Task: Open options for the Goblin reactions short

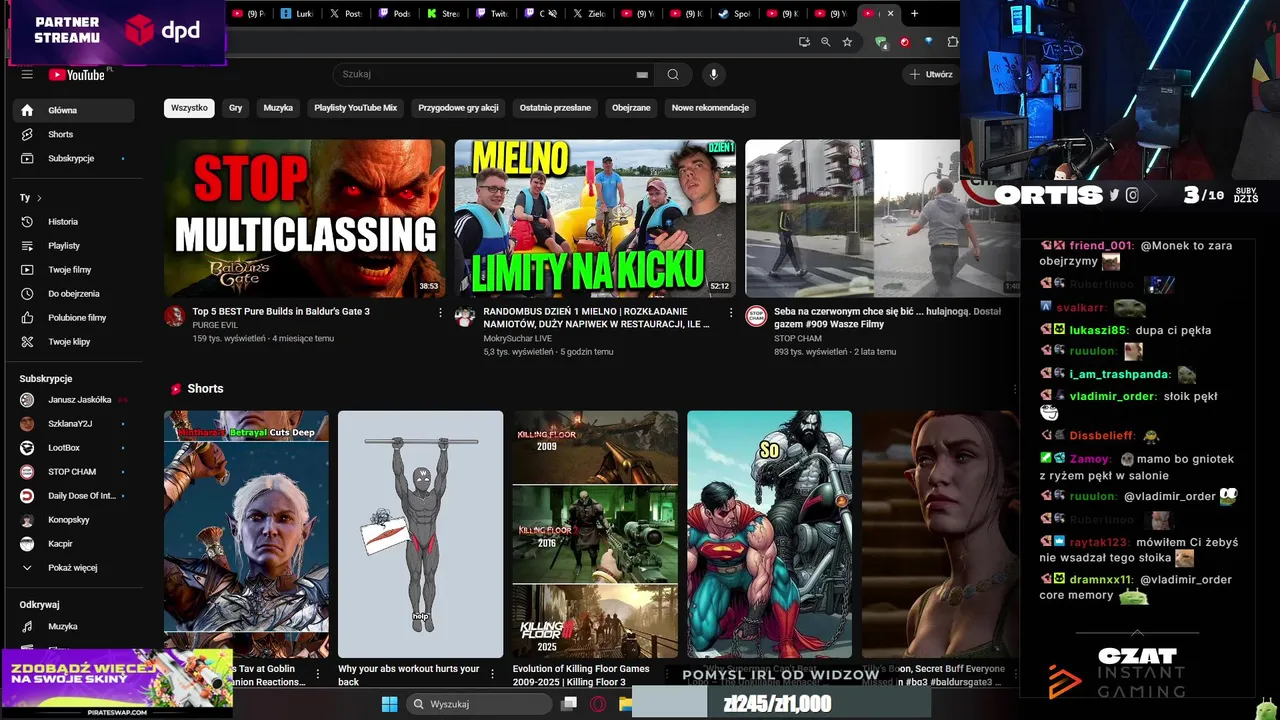Action: point(318,674)
